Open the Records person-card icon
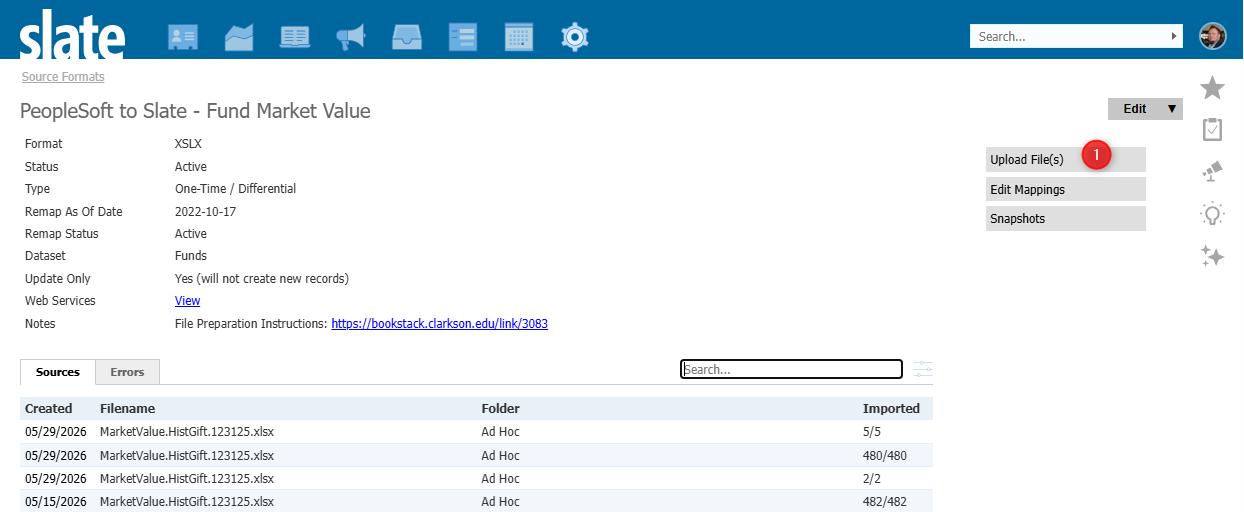The height and width of the screenshot is (512, 1244). pos(183,37)
